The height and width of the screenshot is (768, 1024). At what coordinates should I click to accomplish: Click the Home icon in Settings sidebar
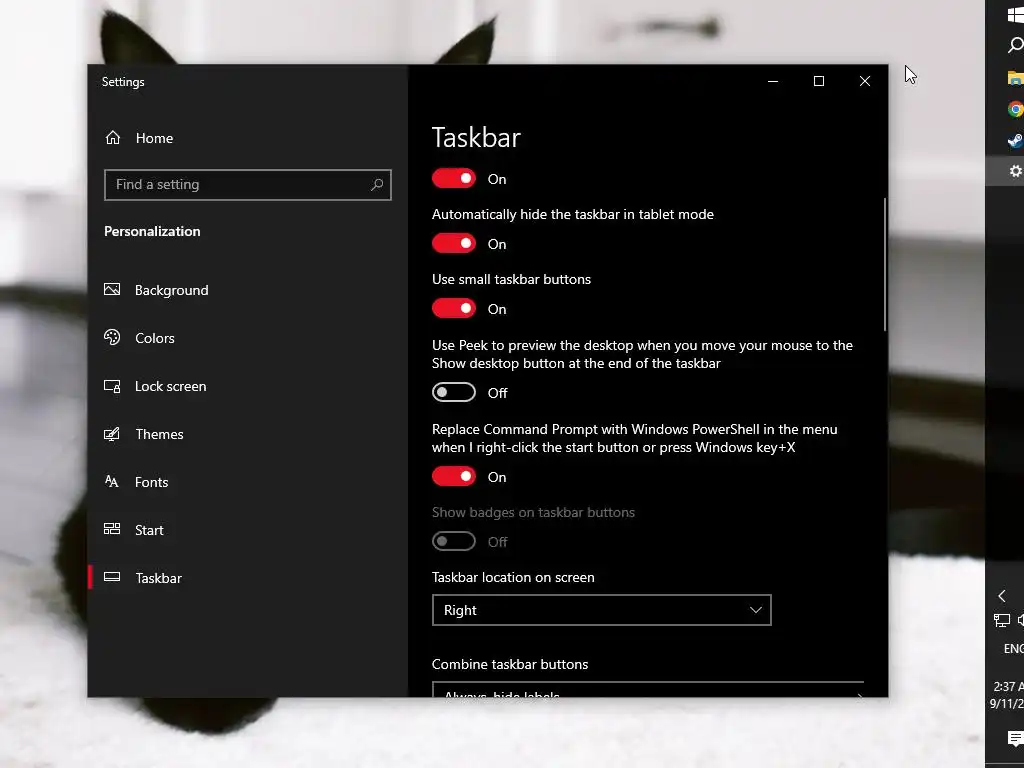tap(113, 138)
